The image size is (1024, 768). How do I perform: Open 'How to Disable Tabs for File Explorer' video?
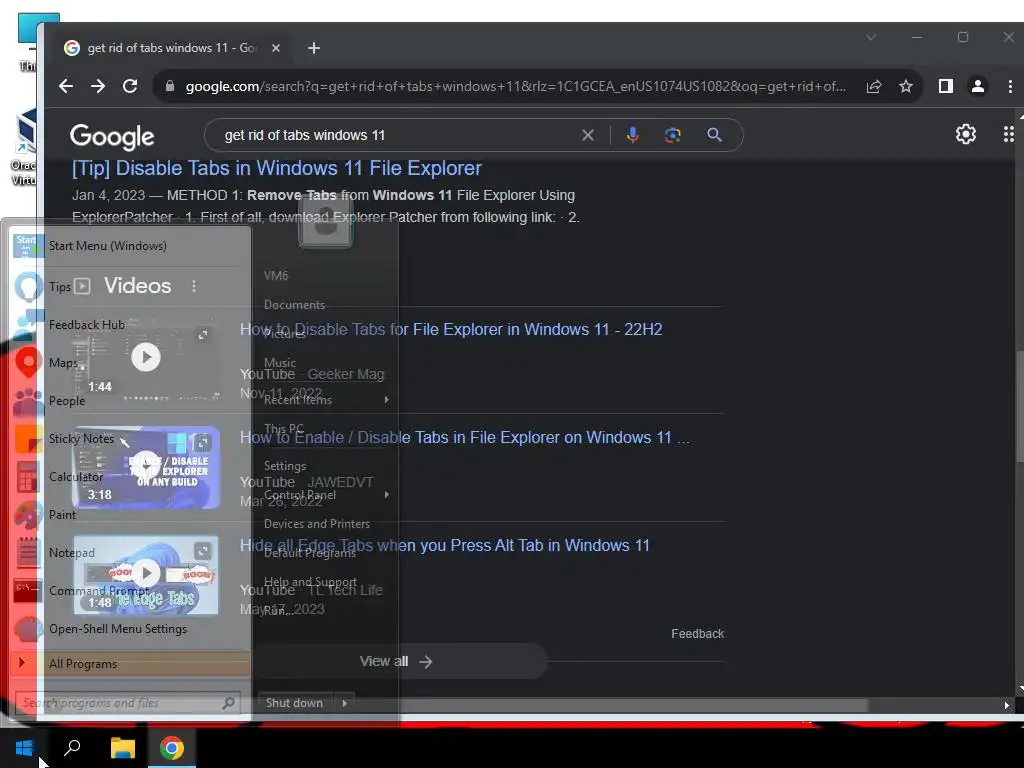point(451,329)
